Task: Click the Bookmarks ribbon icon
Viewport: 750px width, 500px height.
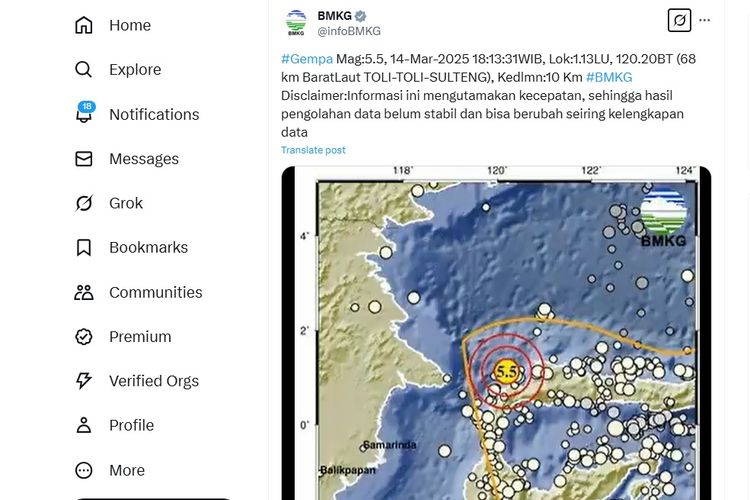Action: [84, 247]
